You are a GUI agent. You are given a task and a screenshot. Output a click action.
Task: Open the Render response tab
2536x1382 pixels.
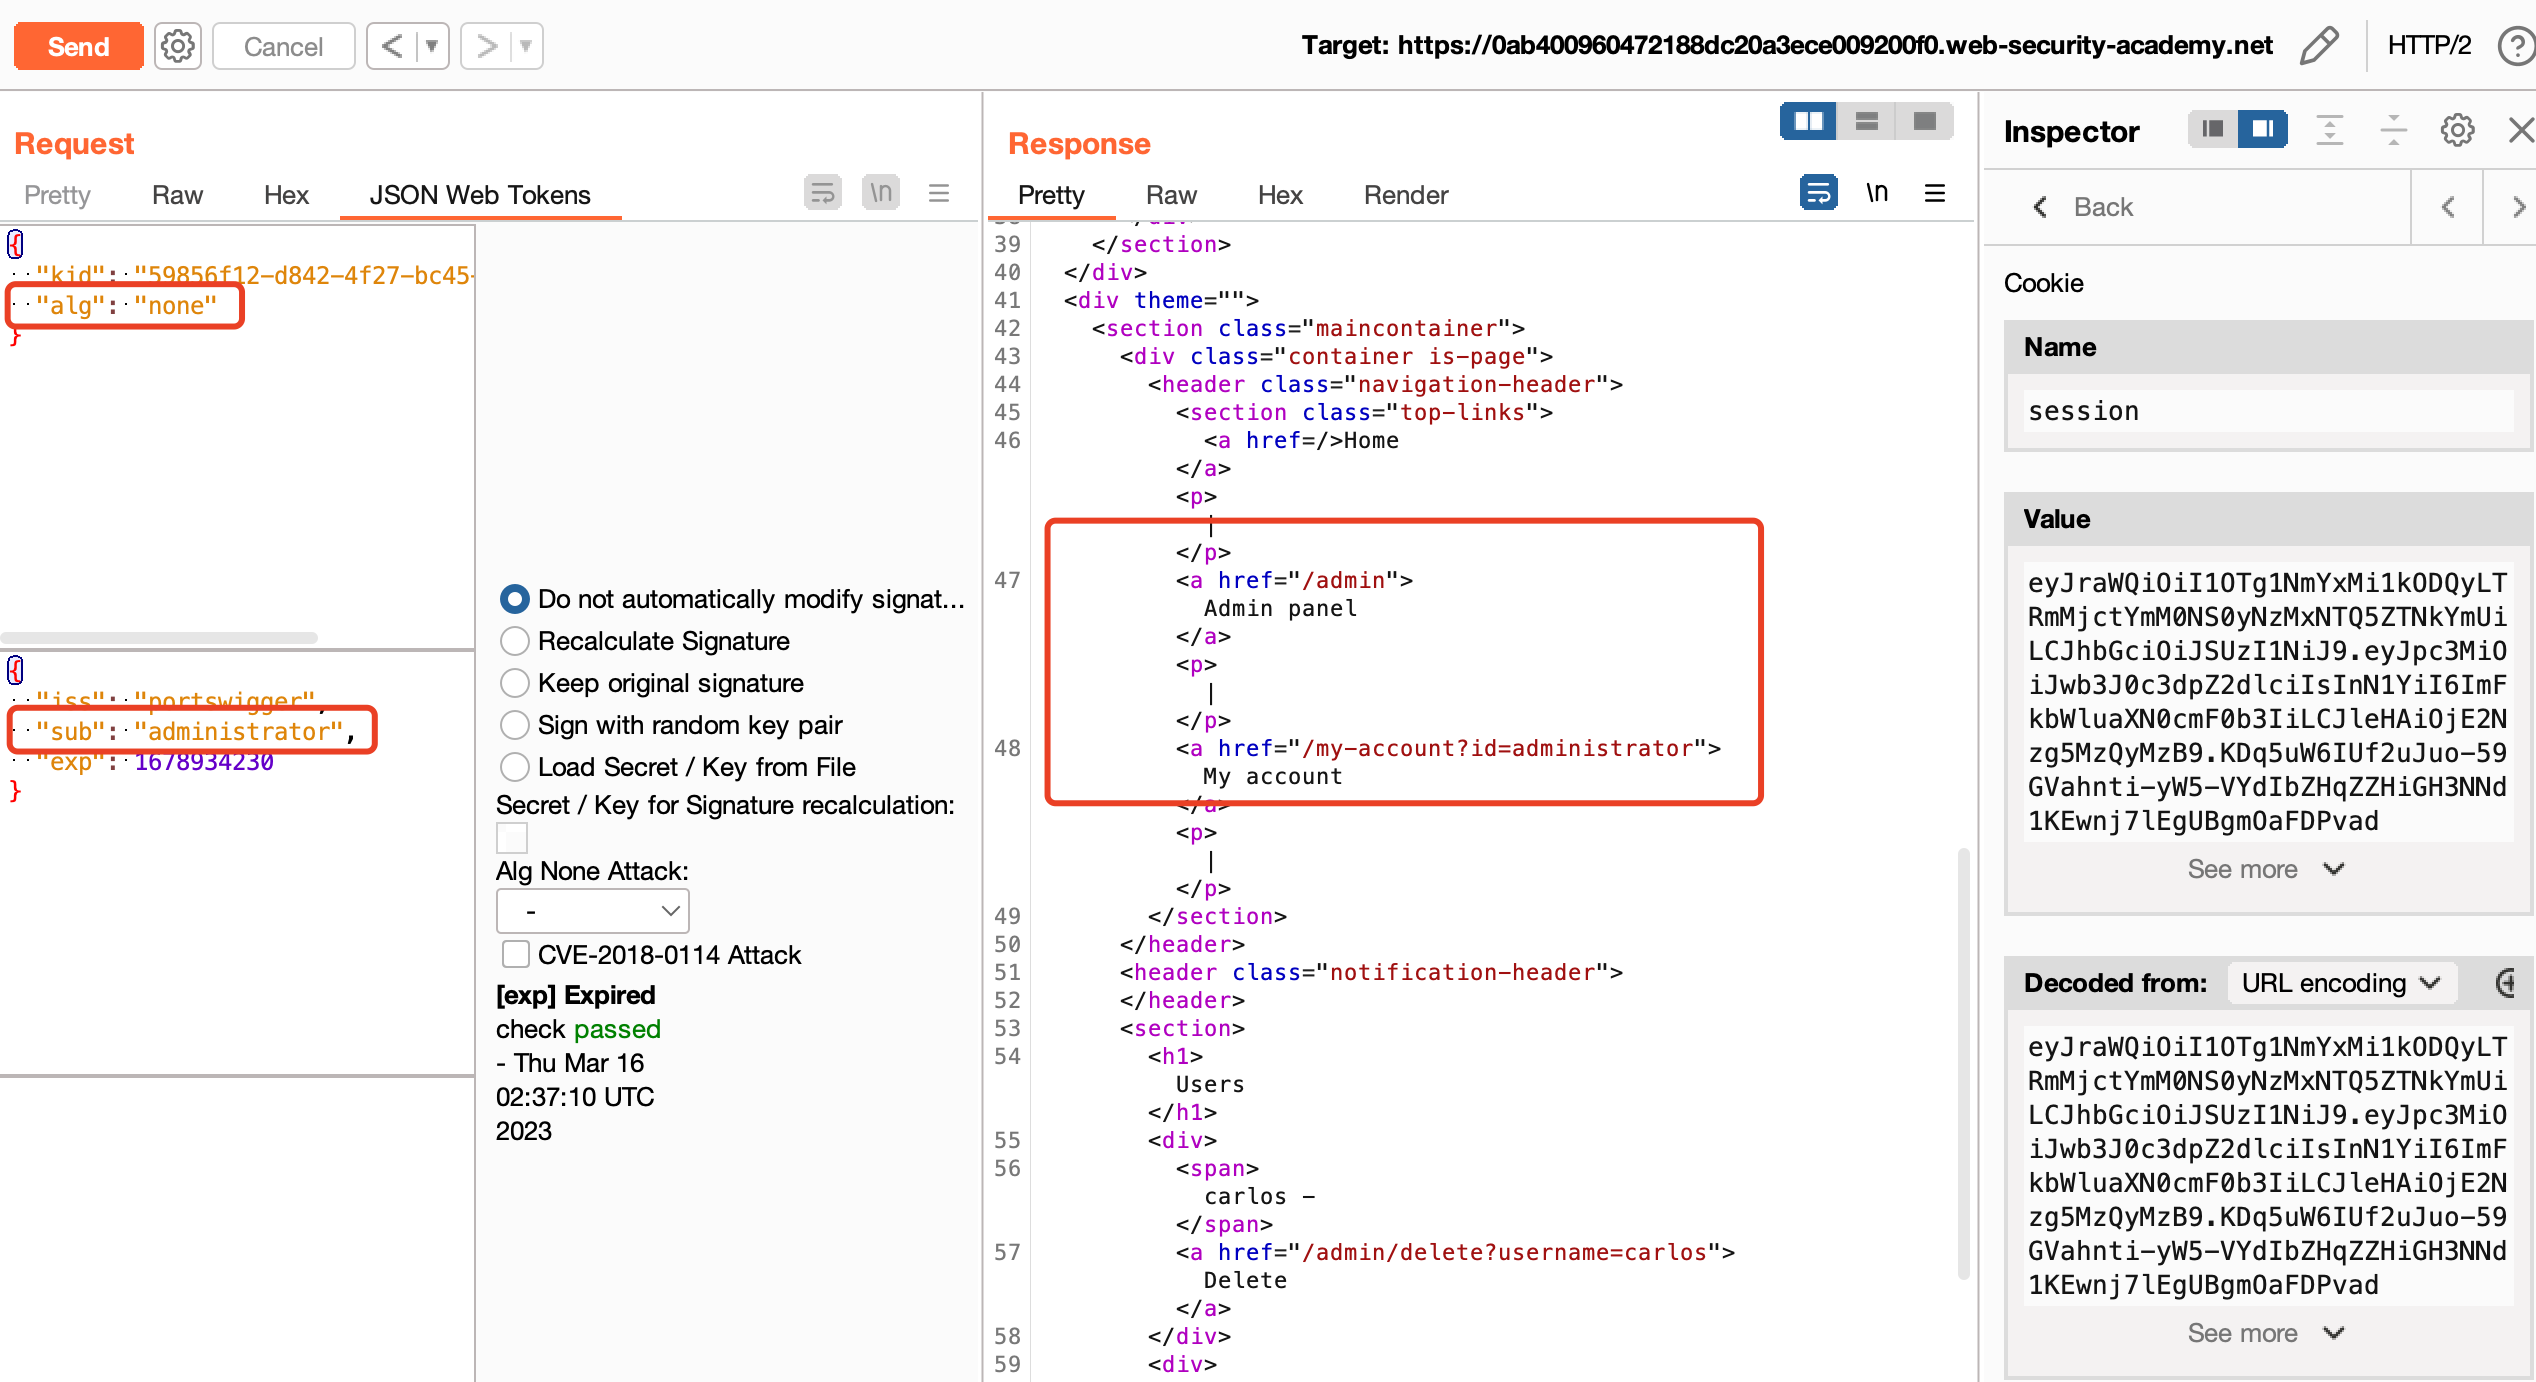pos(1405,195)
